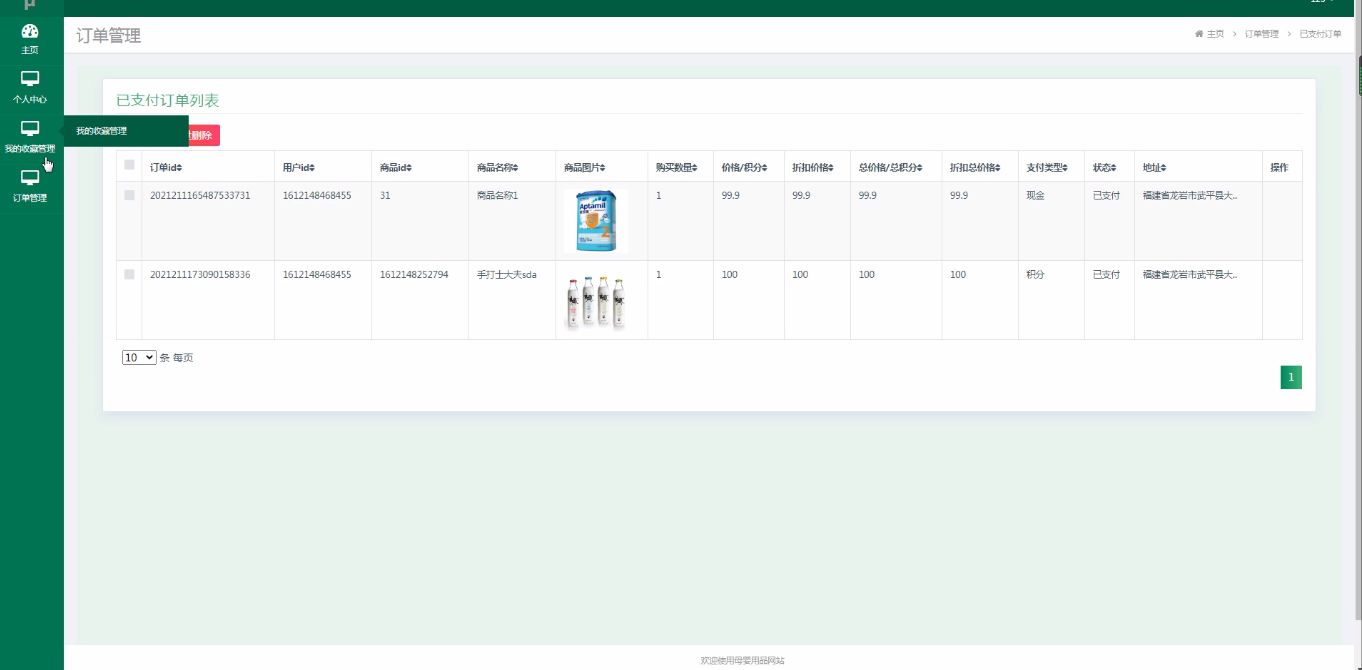The width and height of the screenshot is (1362, 670).
Task: Sort the table by 购买数量 column
Action: coord(676,167)
